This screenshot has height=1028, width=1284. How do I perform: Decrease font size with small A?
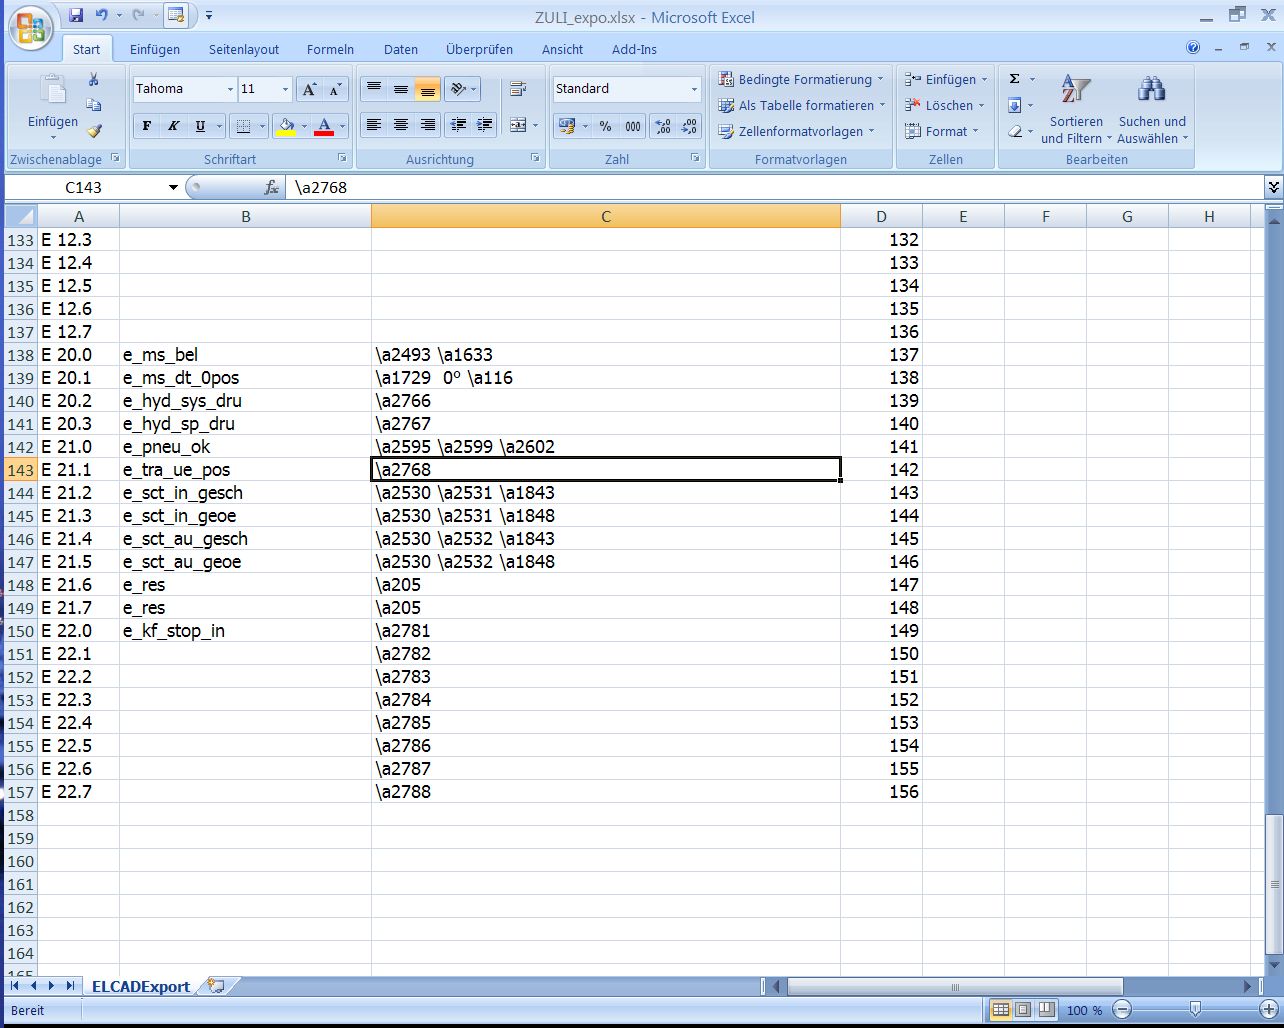click(x=336, y=89)
